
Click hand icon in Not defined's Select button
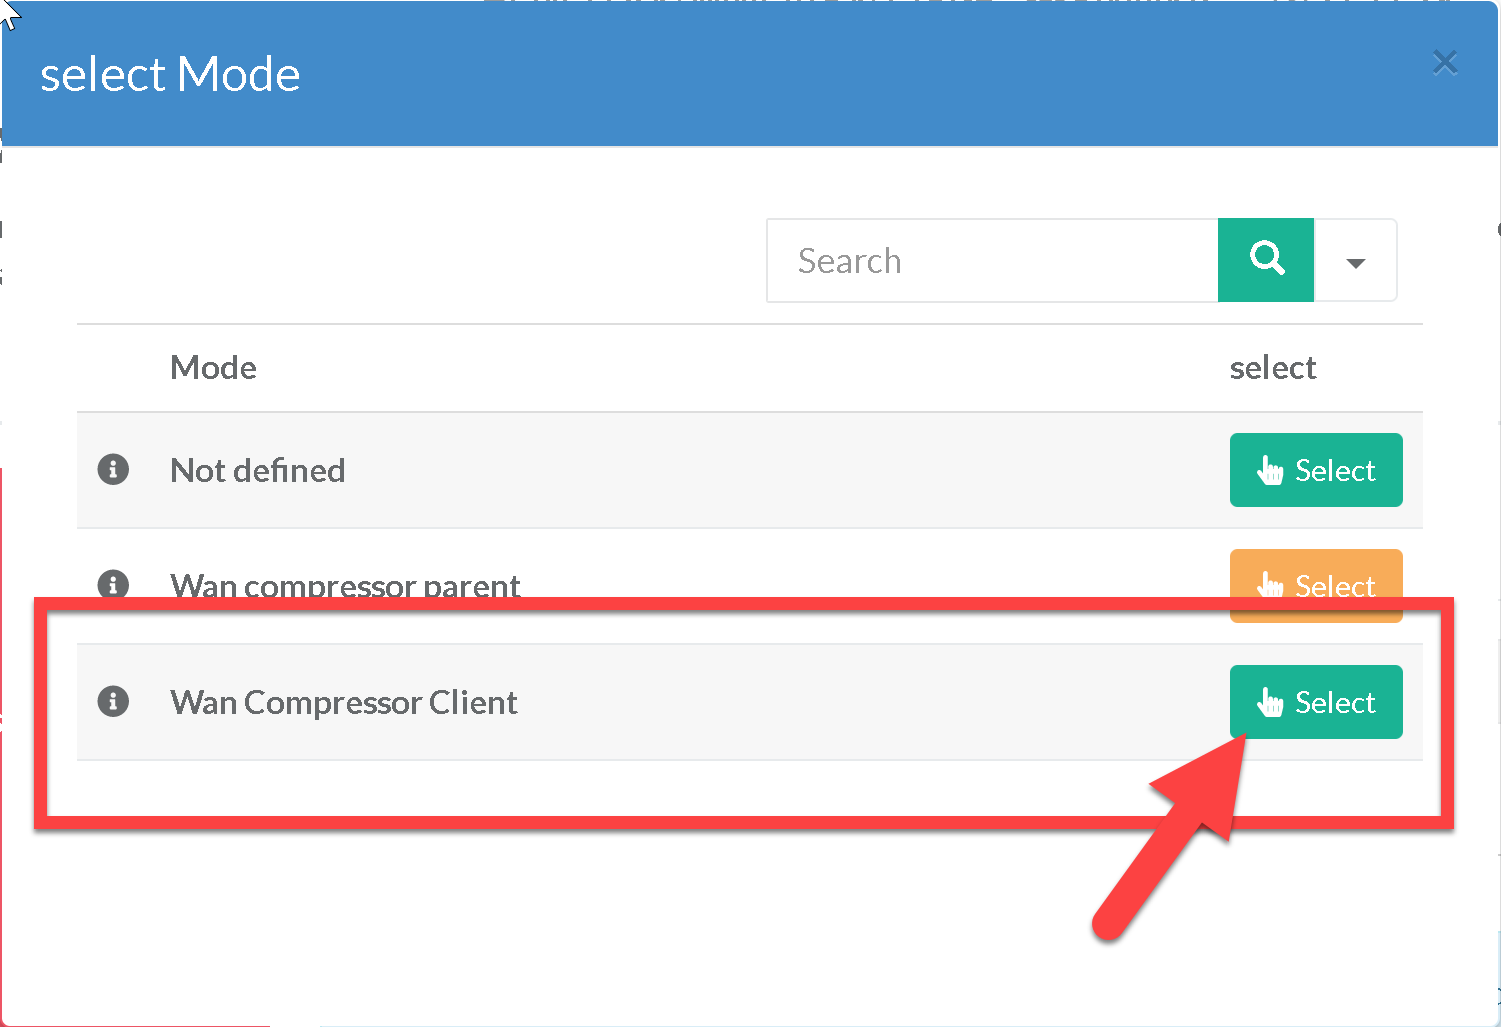1270,470
